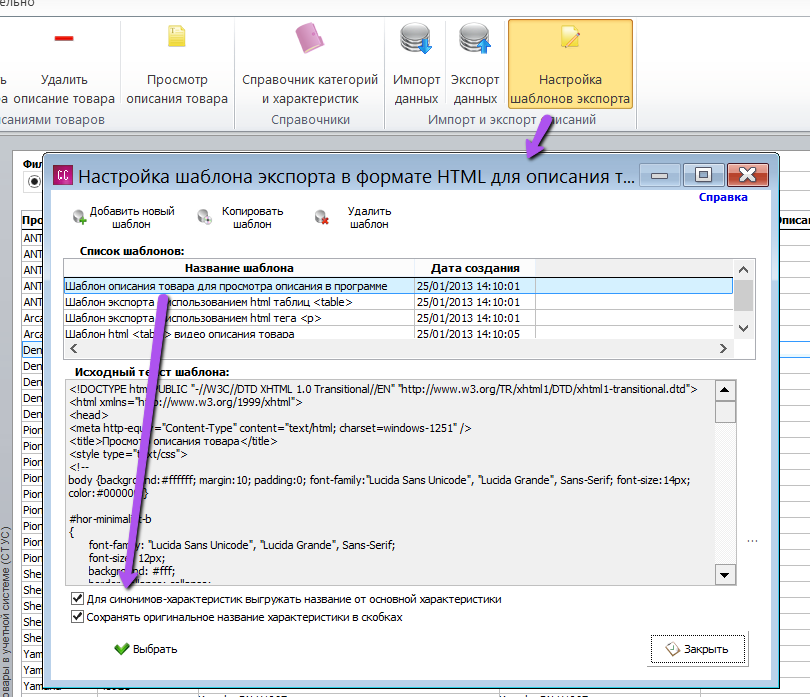Image resolution: width=810 pixels, height=697 pixels.
Task: Click Просмотр описания товара ribbon label
Action: pyautogui.click(x=177, y=89)
